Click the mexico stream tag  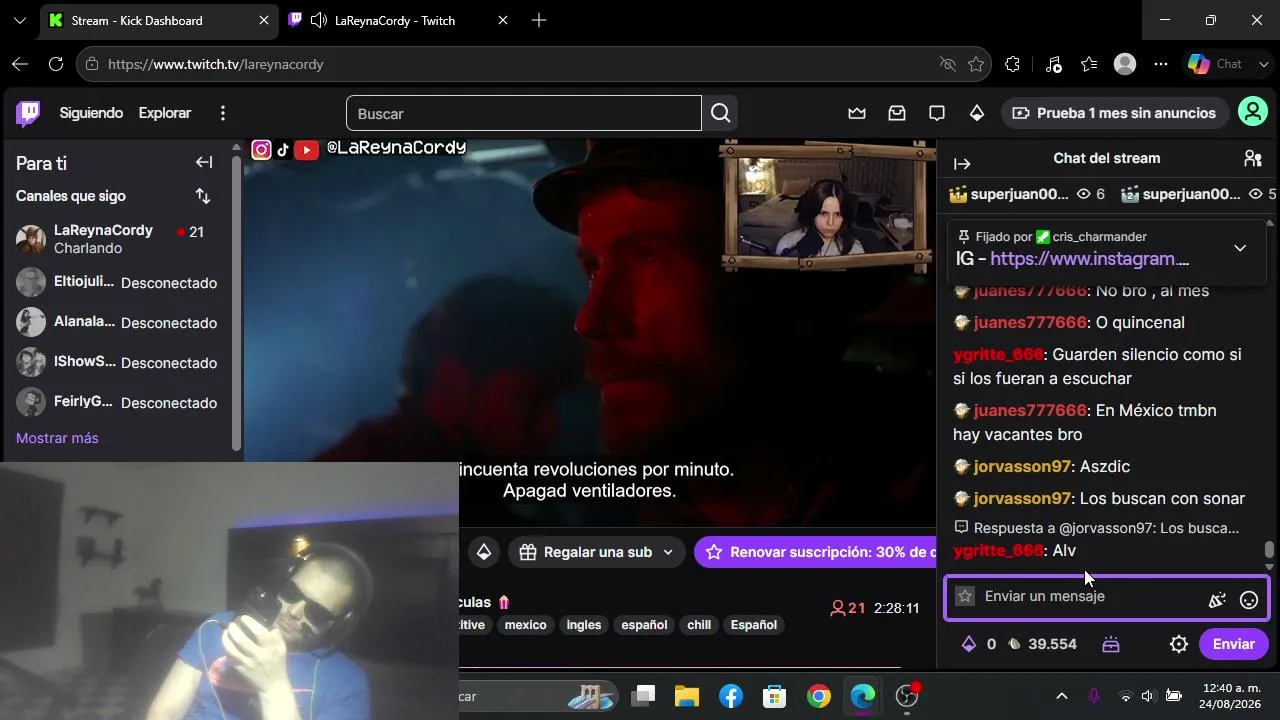click(525, 625)
